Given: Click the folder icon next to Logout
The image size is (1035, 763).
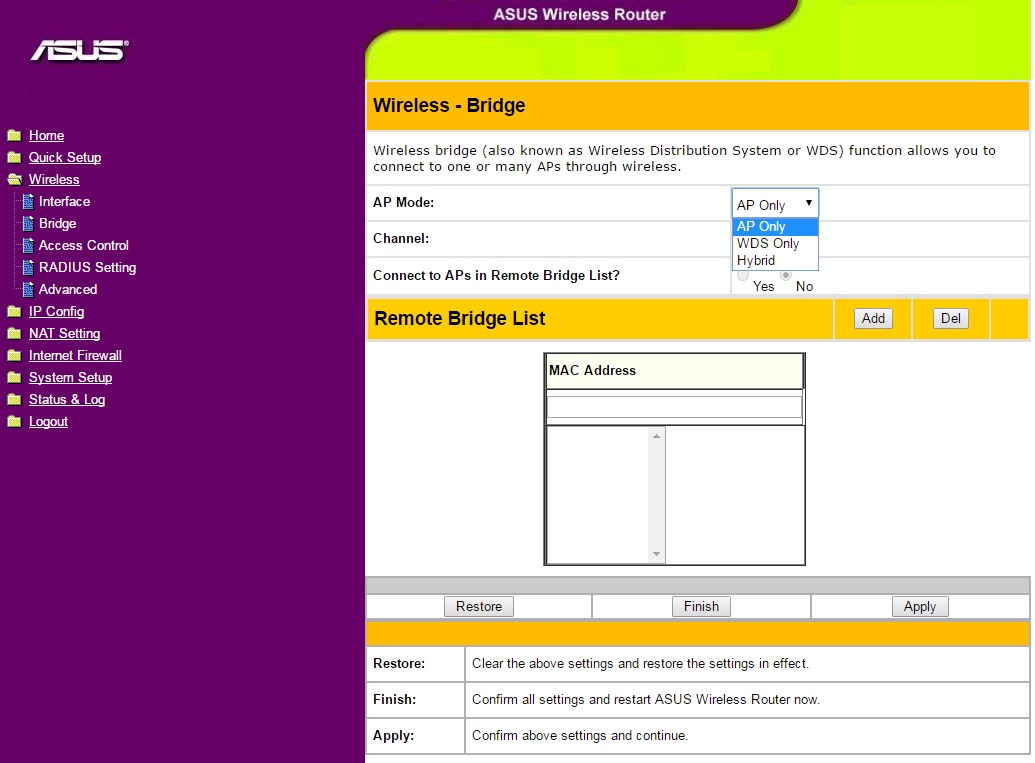Looking at the screenshot, I should tap(14, 422).
